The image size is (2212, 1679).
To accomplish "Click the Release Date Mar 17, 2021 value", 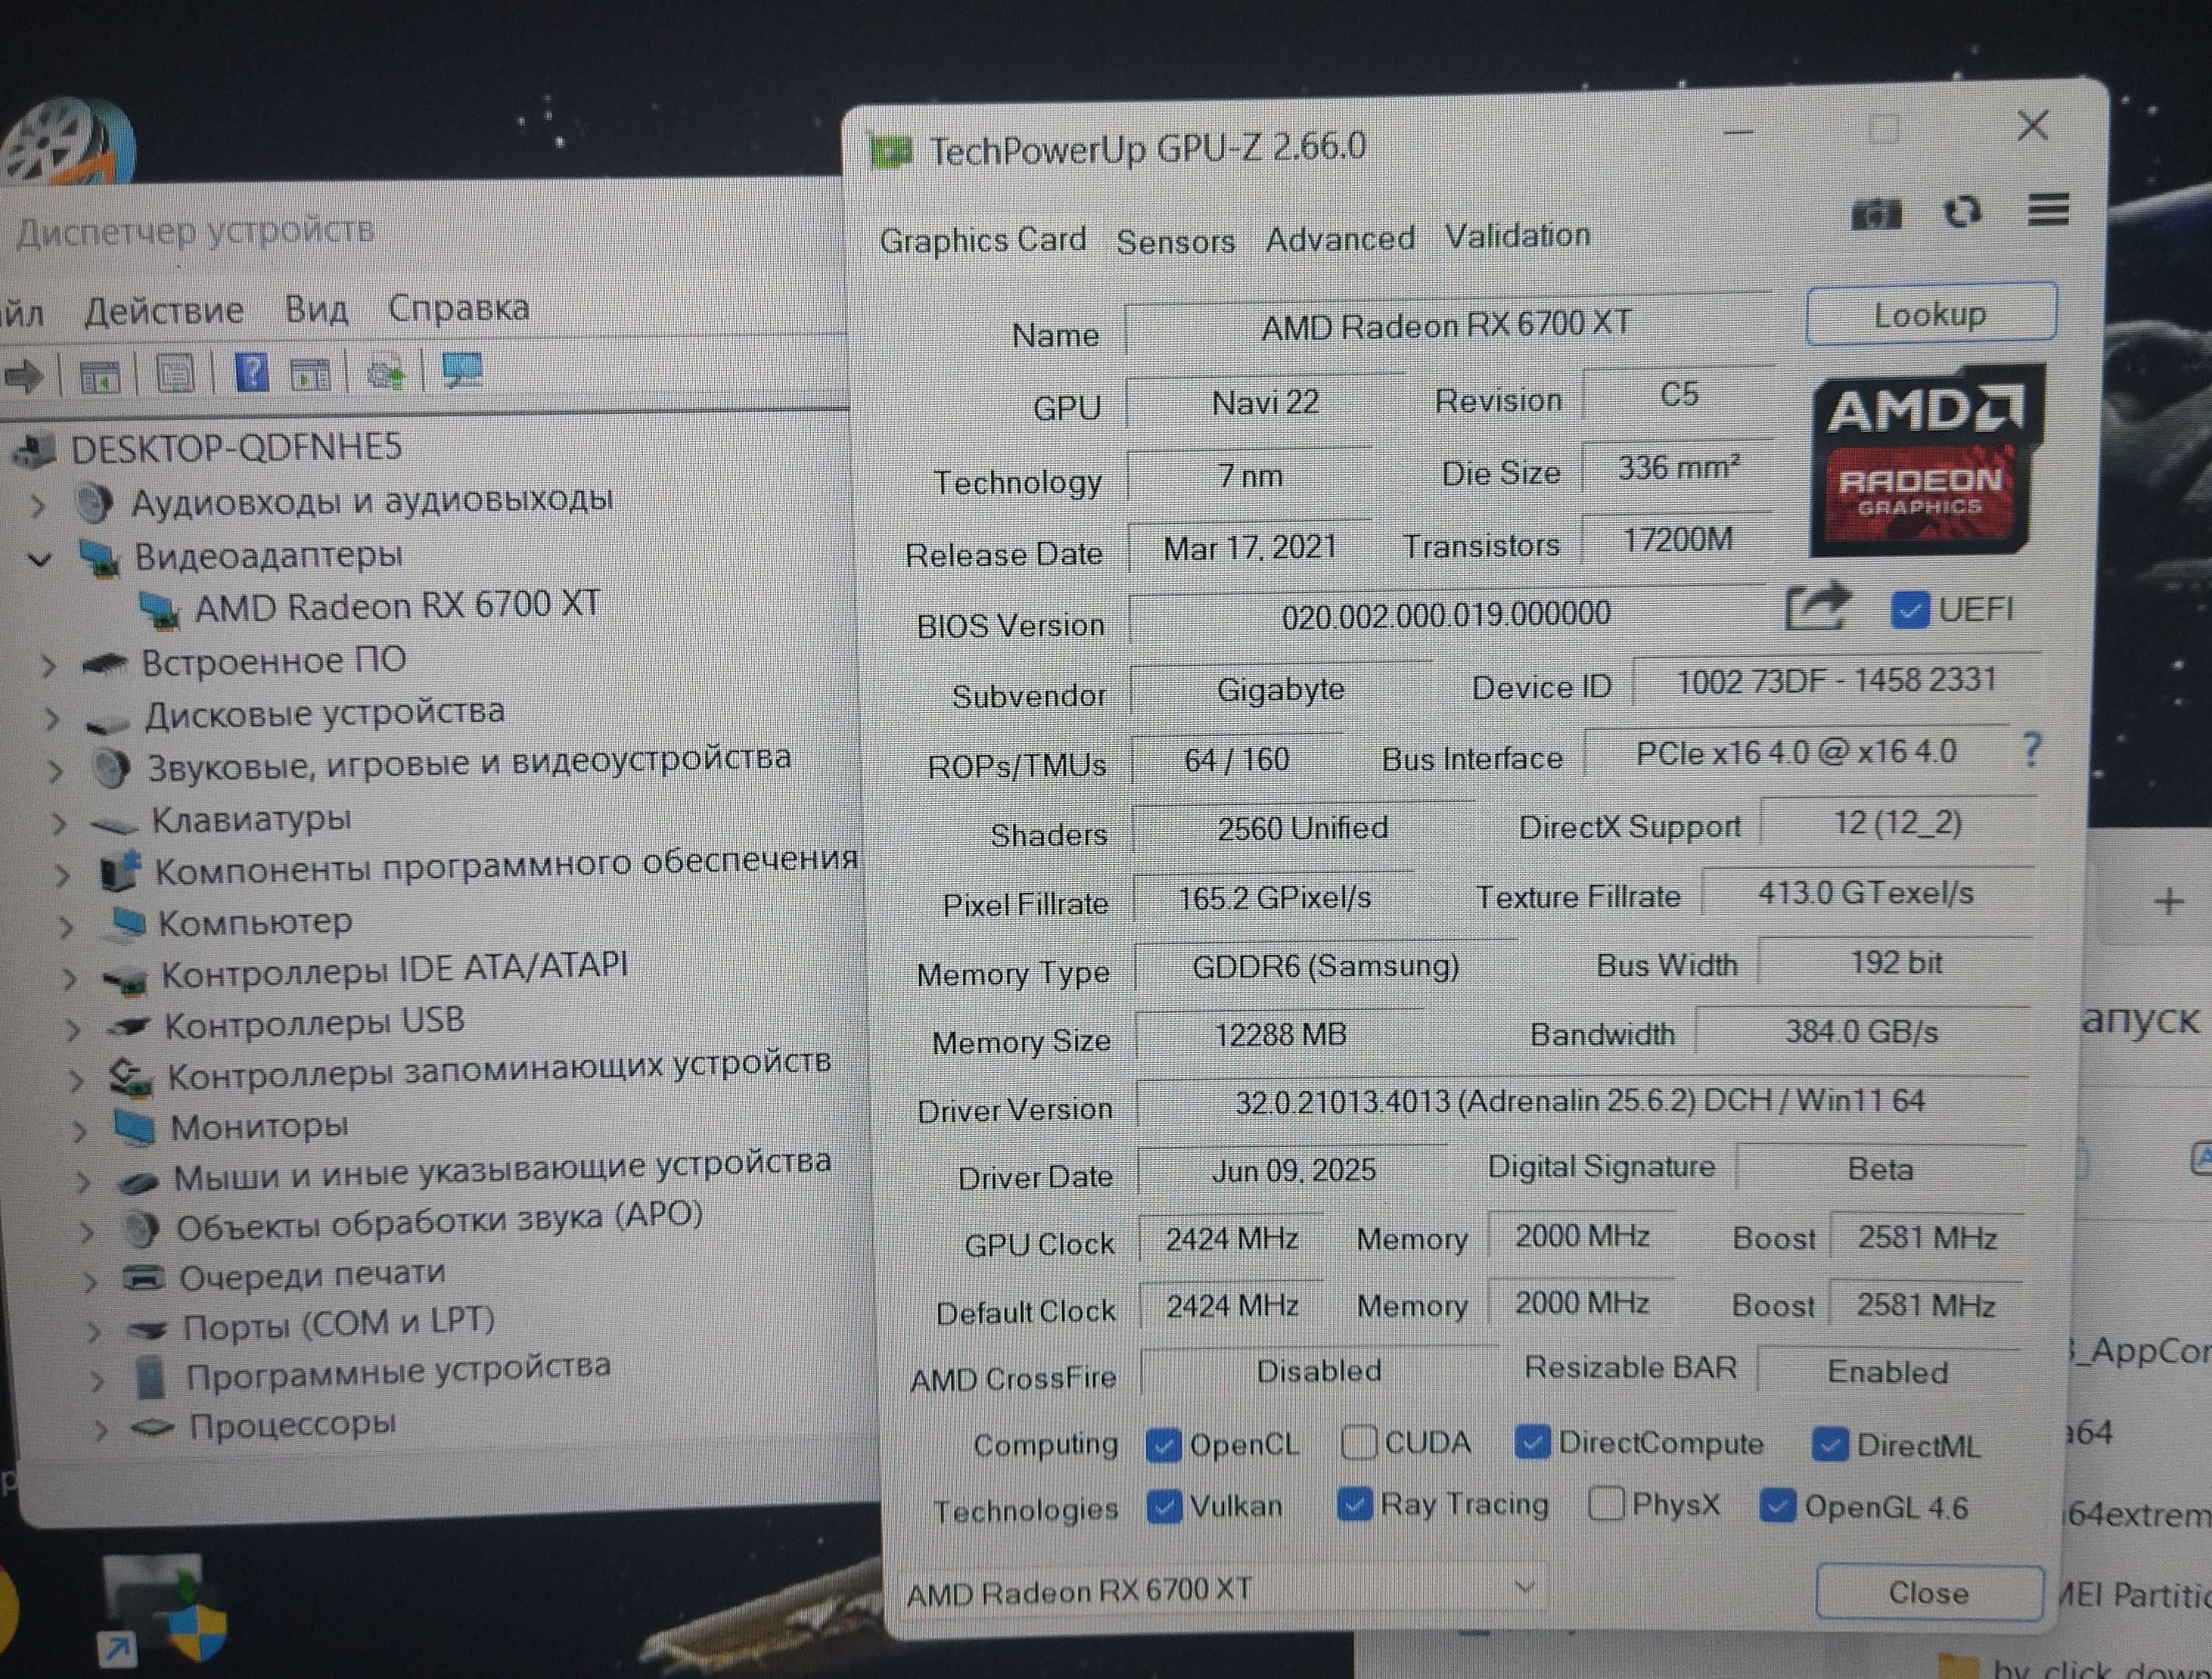I will tap(1250, 547).
